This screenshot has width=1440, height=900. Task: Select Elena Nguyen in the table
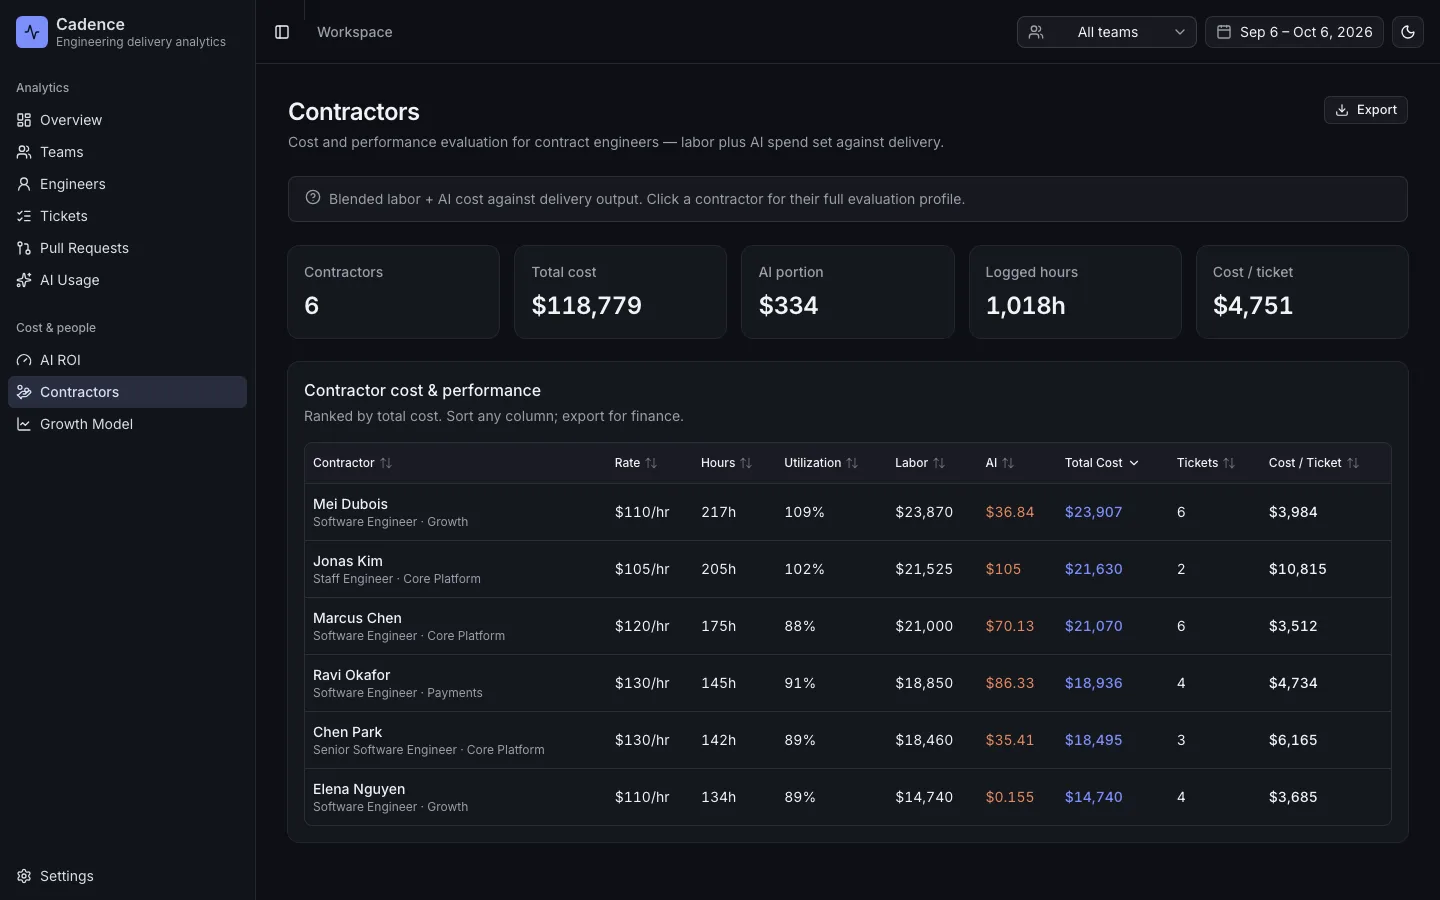click(848, 797)
